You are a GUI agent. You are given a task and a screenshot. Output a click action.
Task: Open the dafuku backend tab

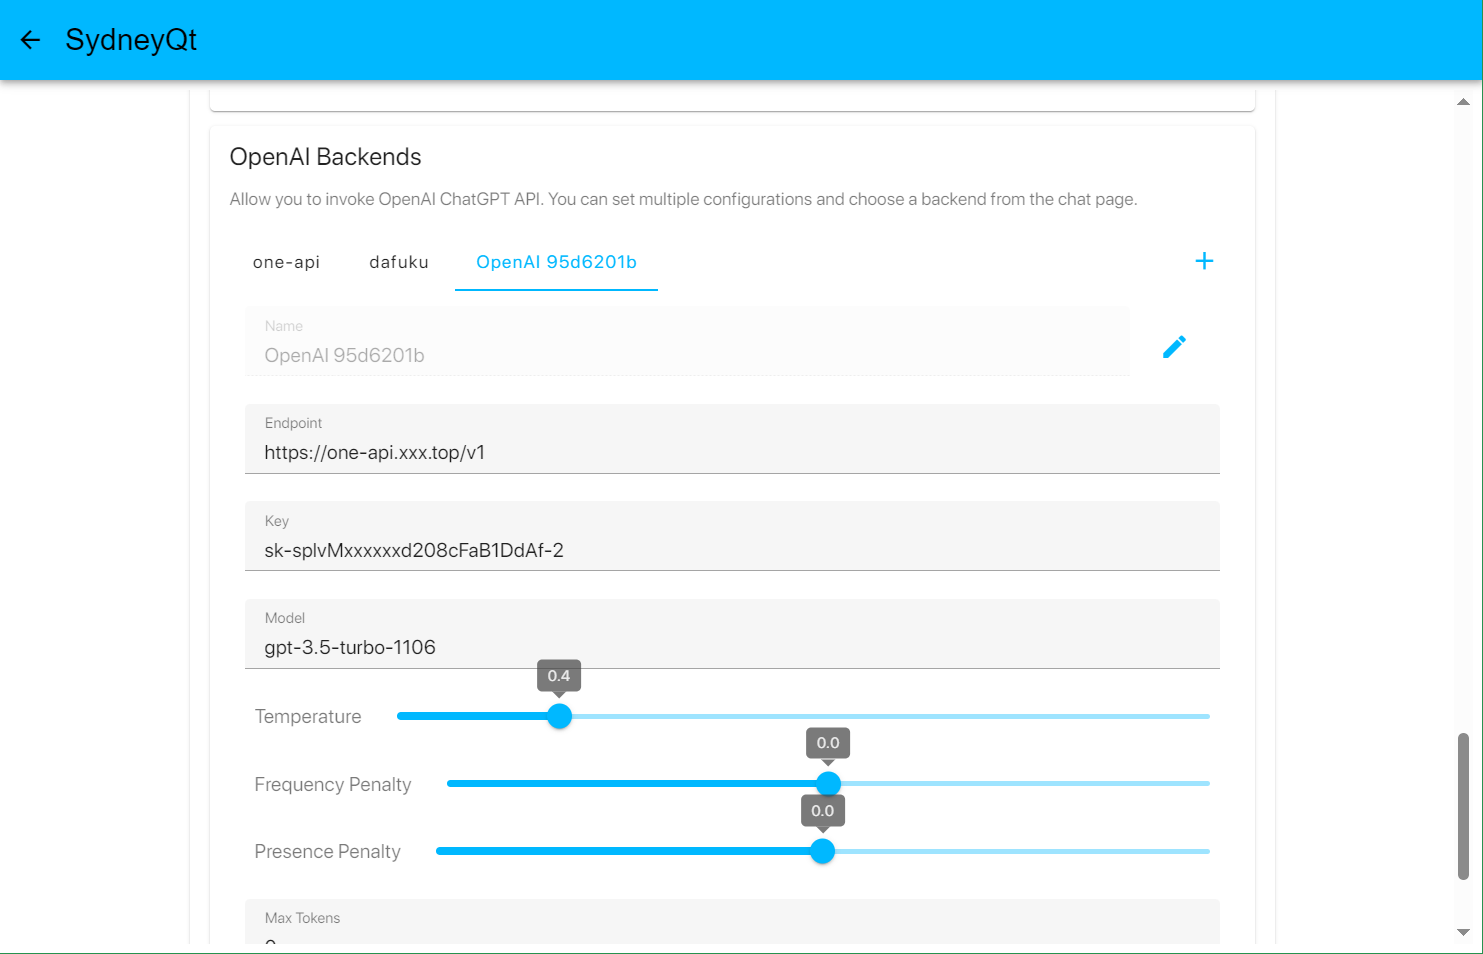(x=398, y=262)
